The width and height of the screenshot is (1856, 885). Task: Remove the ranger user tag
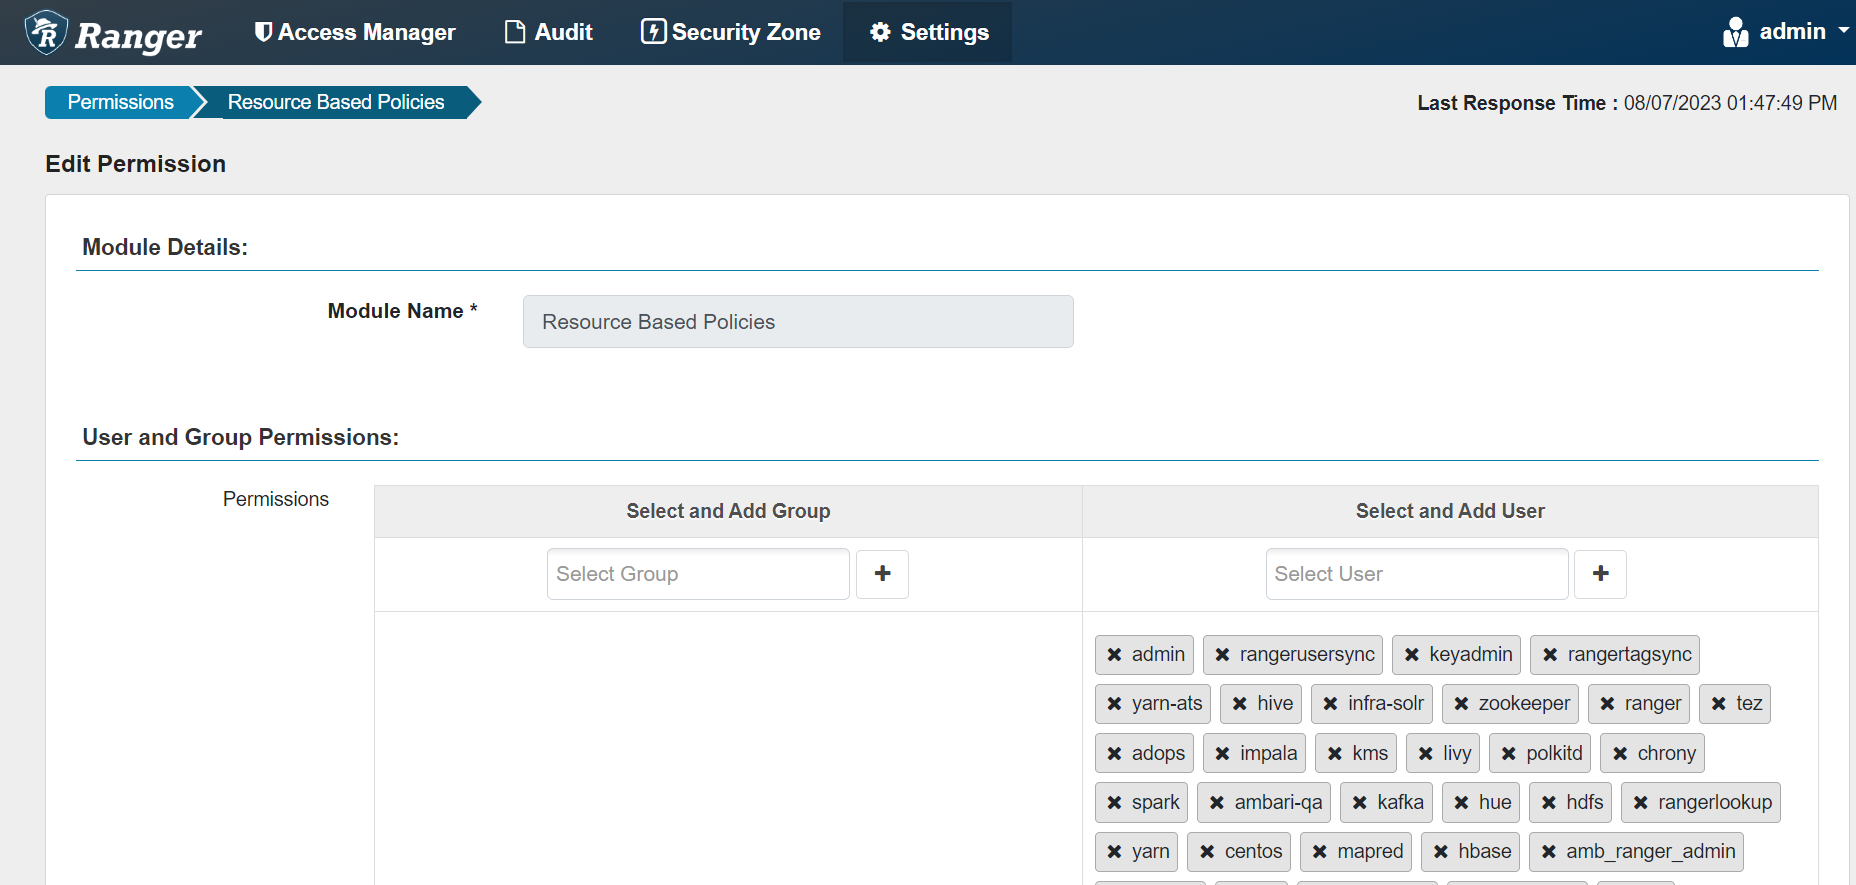pyautogui.click(x=1607, y=704)
